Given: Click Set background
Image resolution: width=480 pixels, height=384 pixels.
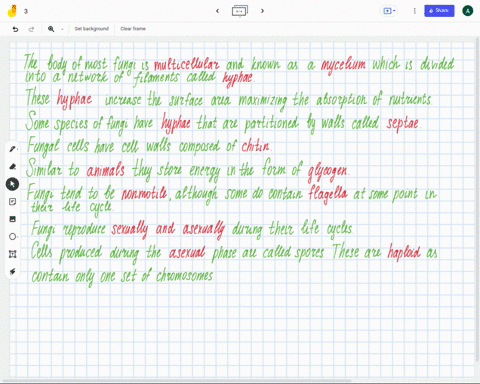Looking at the screenshot, I should pyautogui.click(x=92, y=29).
